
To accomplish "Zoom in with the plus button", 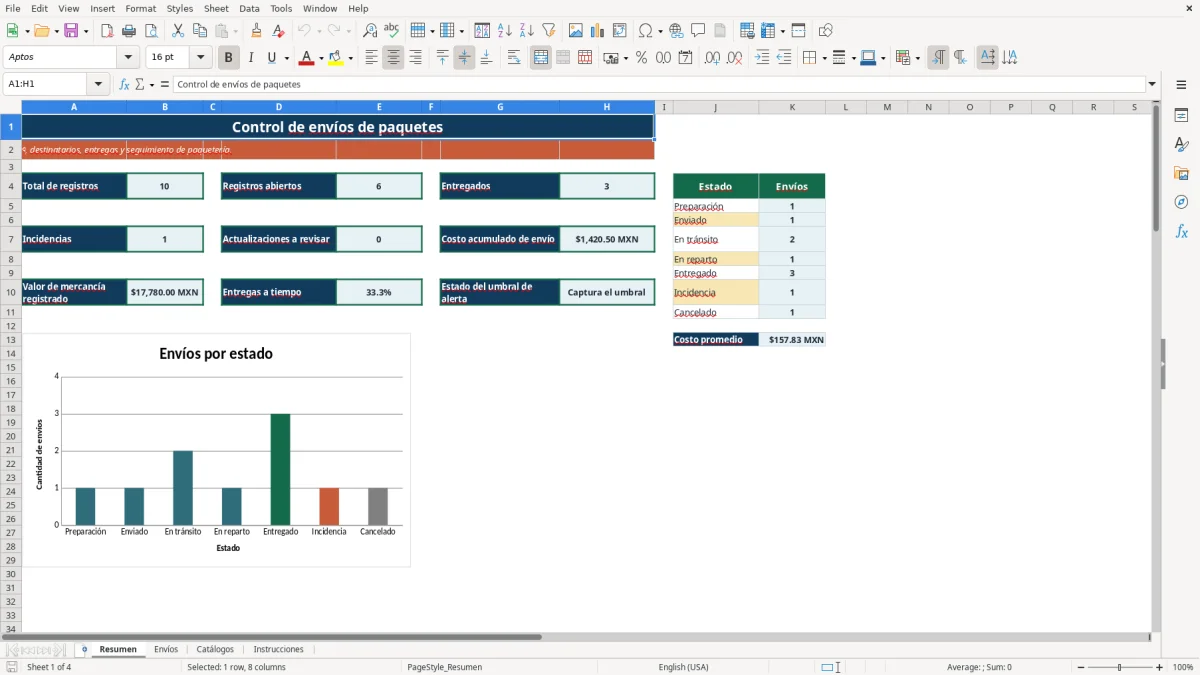I will (1160, 667).
